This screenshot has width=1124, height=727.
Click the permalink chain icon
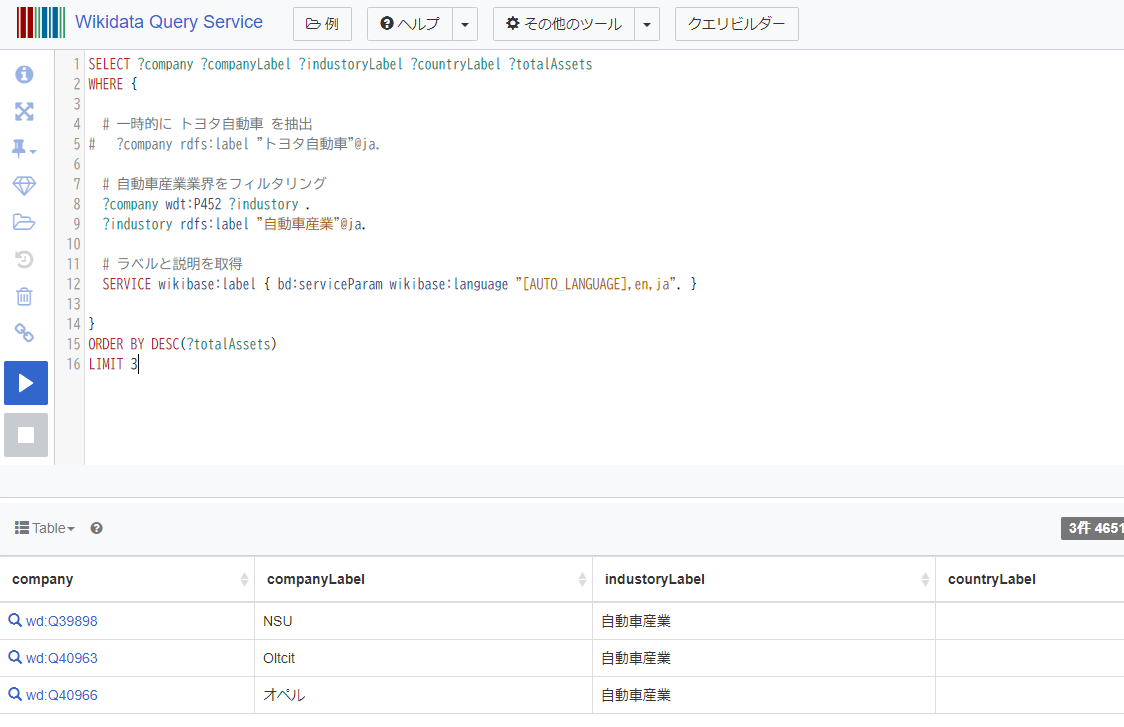[x=24, y=333]
